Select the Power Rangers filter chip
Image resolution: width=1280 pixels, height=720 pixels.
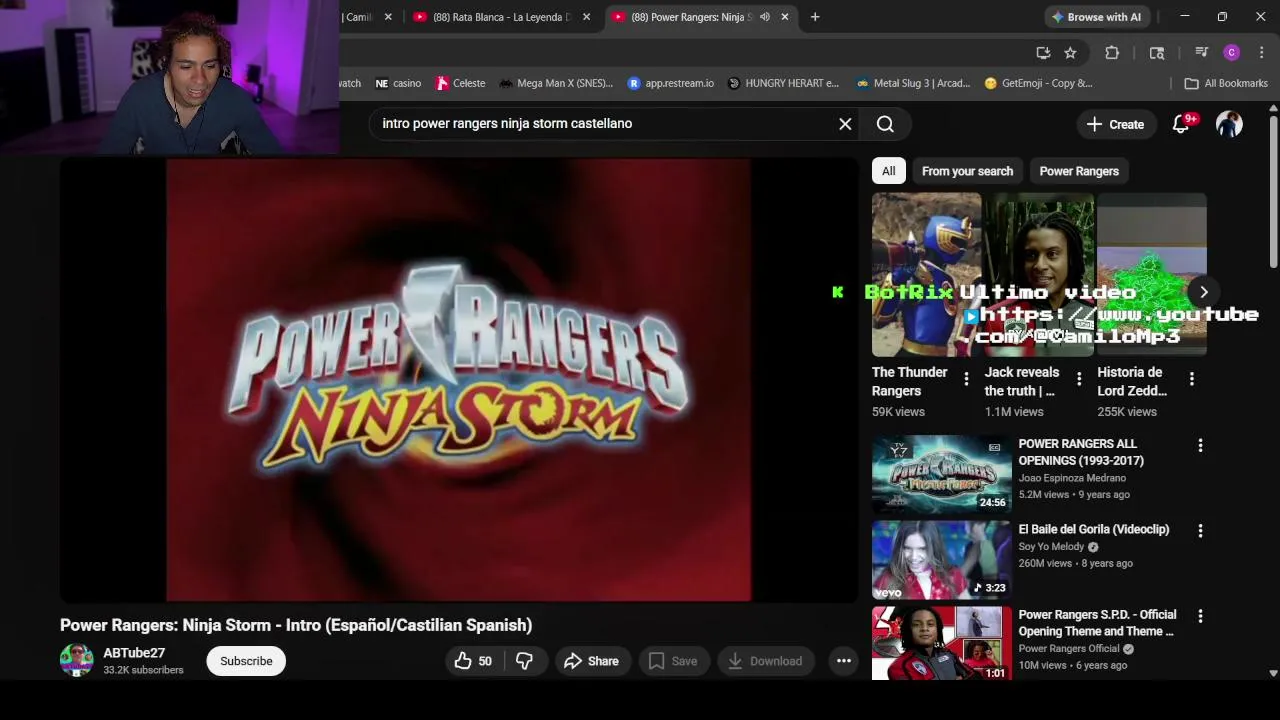coord(1079,171)
